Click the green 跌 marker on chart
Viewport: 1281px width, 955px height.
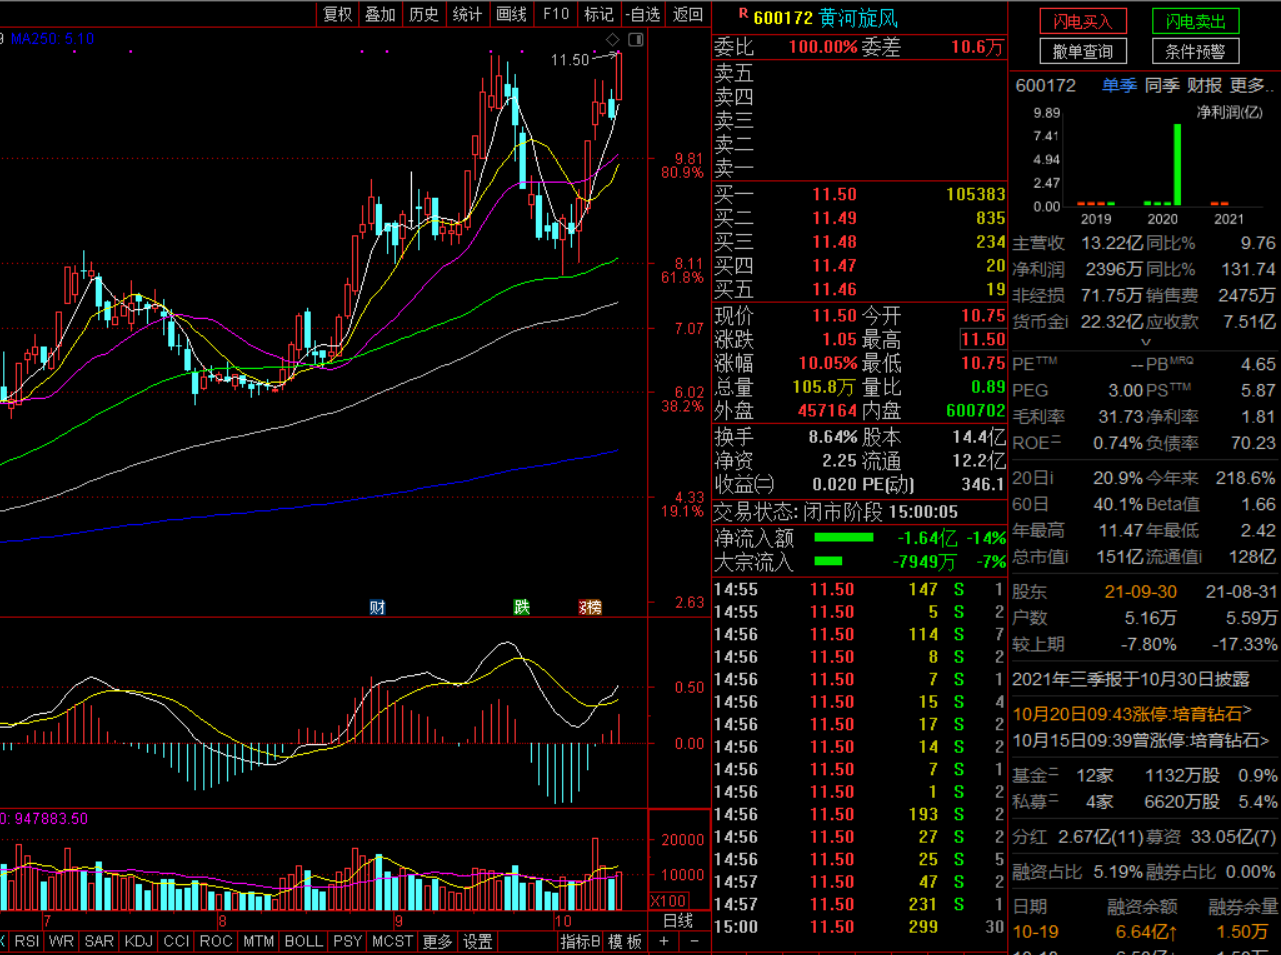[522, 607]
